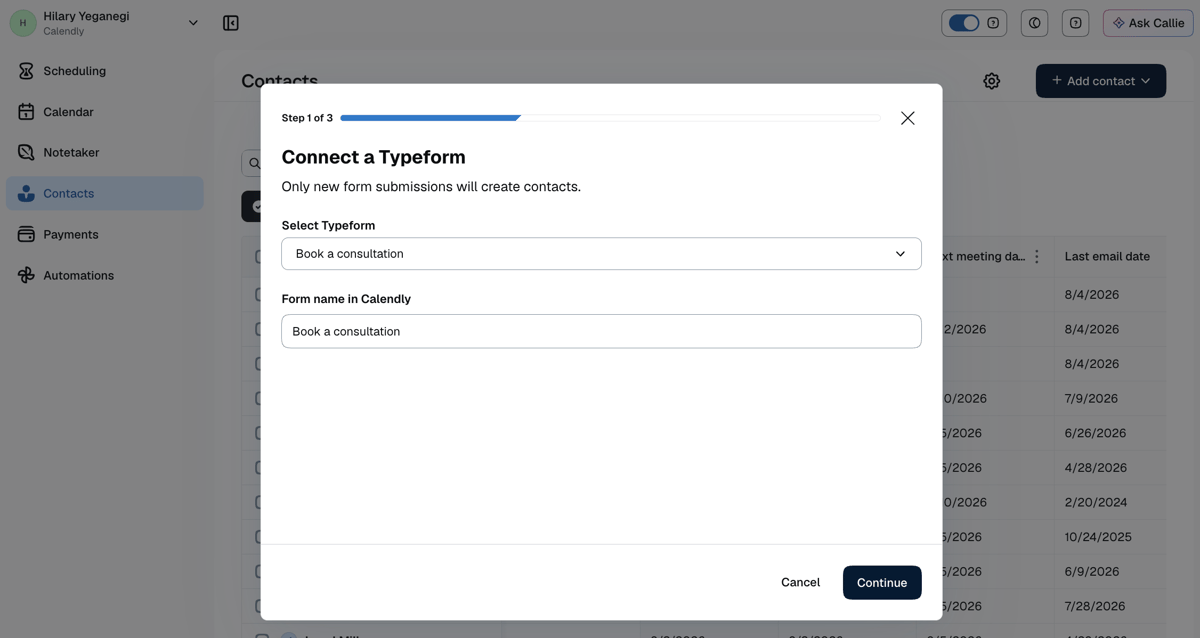Viewport: 1200px width, 638px height.
Task: Go to the Contacts page in the sidebar
Action: pyautogui.click(x=104, y=194)
